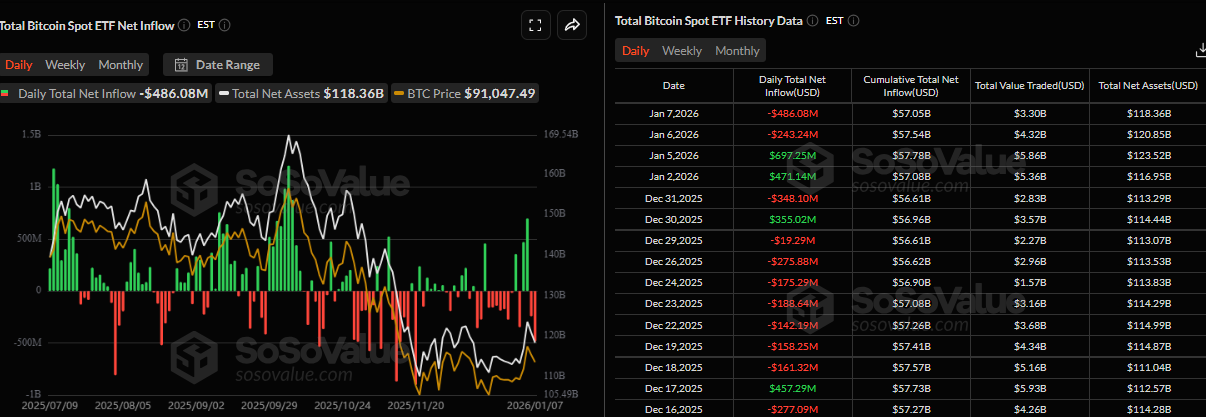This screenshot has width=1206, height=417.
Task: Click the Daily Total Net Inflow column header
Action: 791,86
